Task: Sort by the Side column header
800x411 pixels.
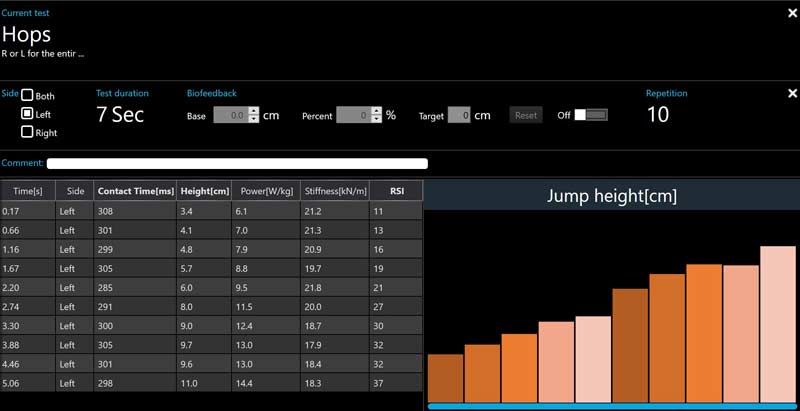Action: tap(74, 191)
